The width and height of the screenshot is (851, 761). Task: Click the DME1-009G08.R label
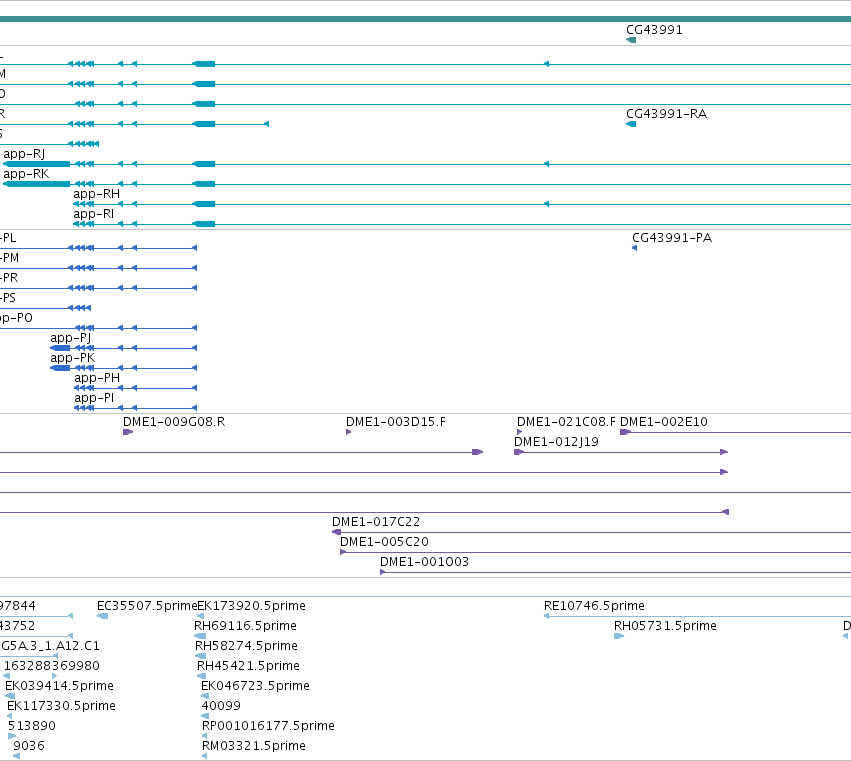(x=174, y=422)
